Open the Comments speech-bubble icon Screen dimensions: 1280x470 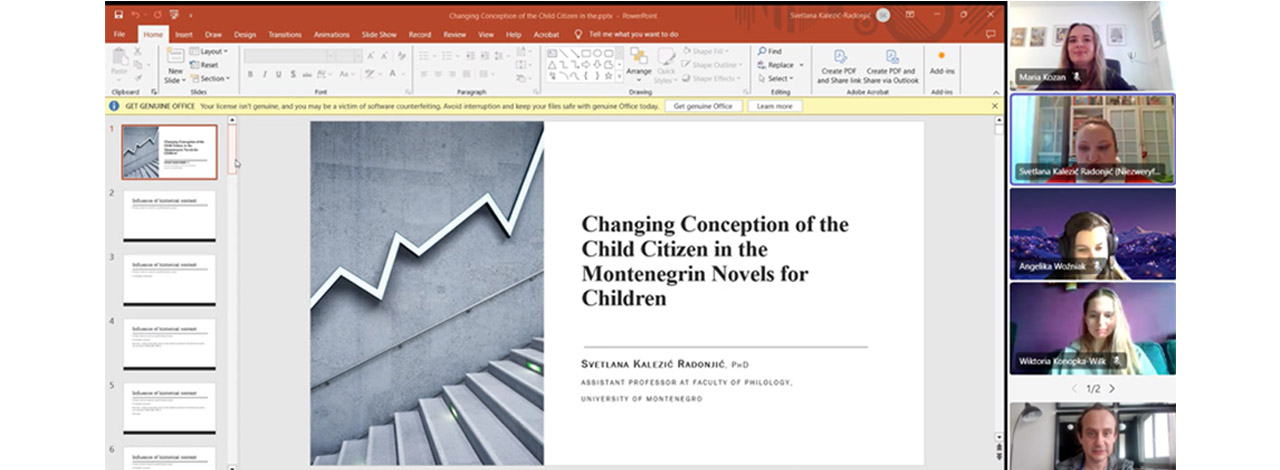[x=990, y=34]
